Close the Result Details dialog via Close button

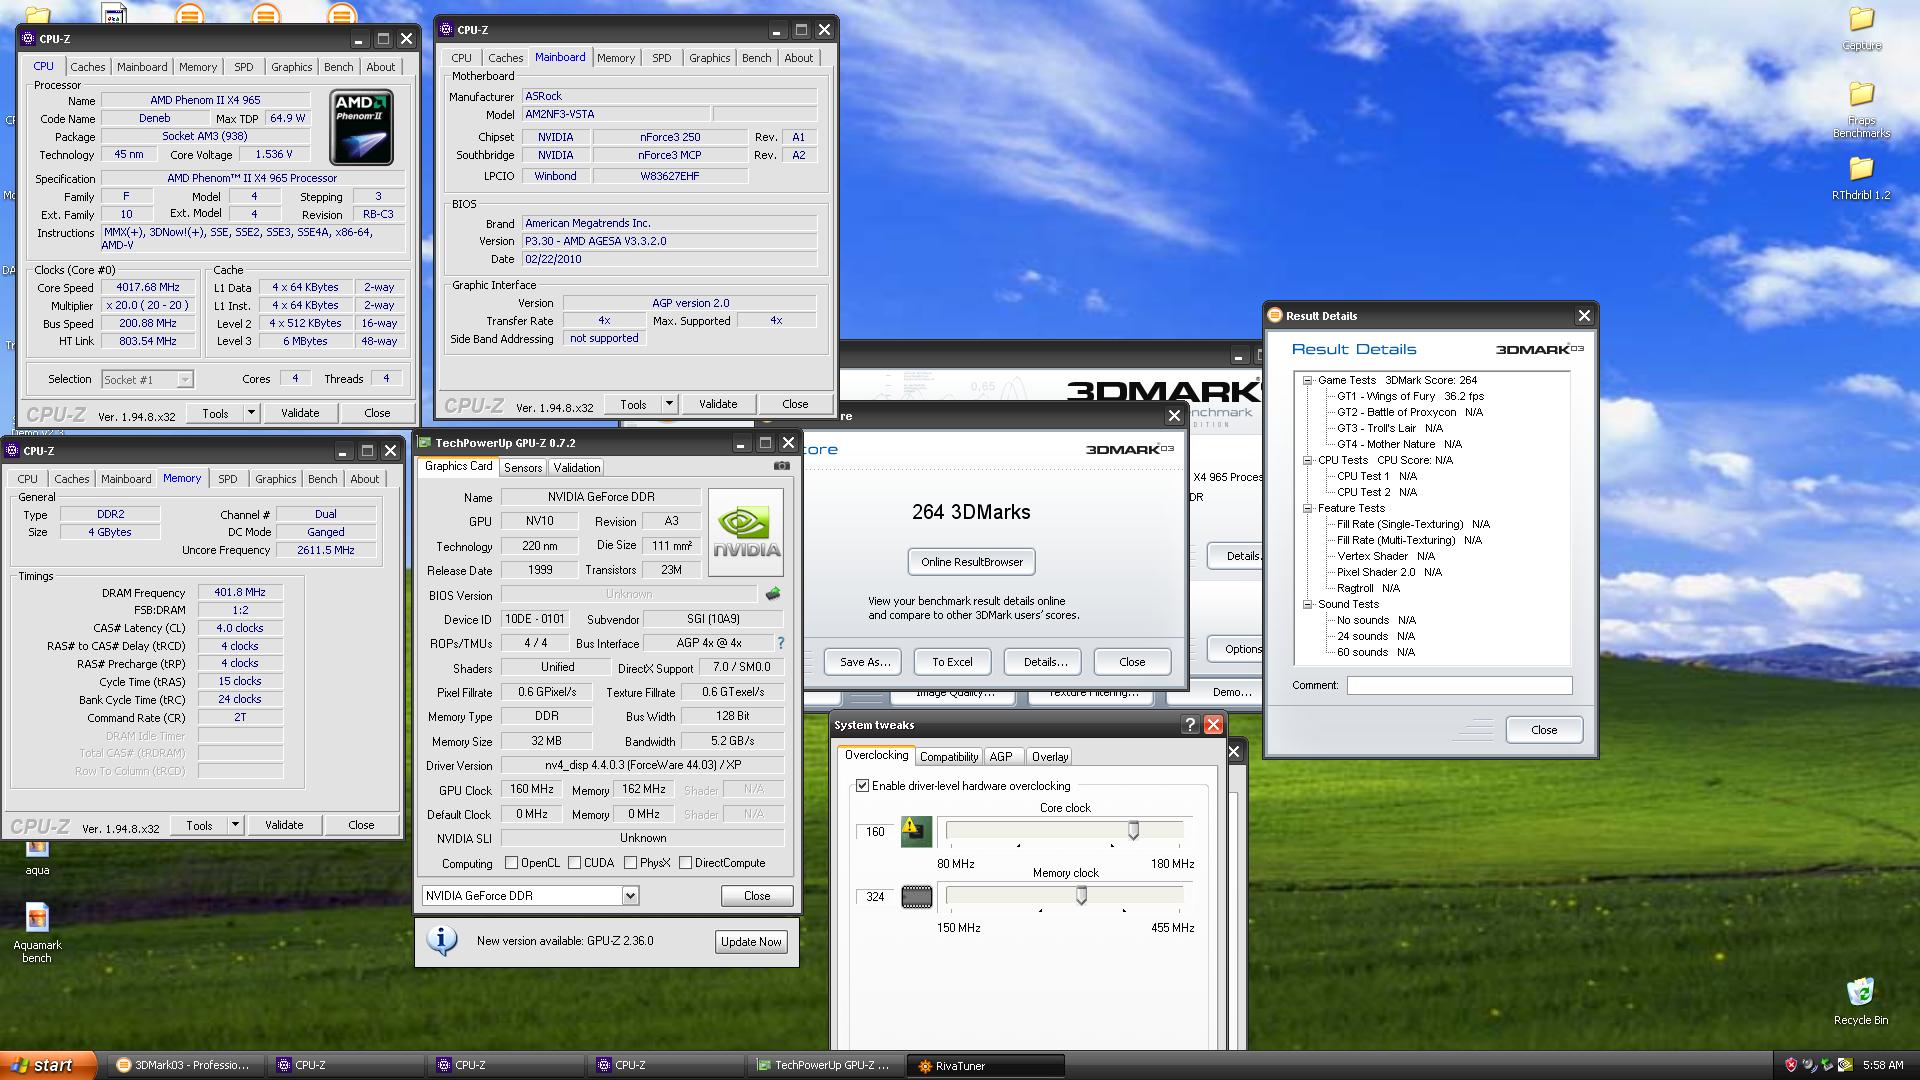coord(1544,730)
